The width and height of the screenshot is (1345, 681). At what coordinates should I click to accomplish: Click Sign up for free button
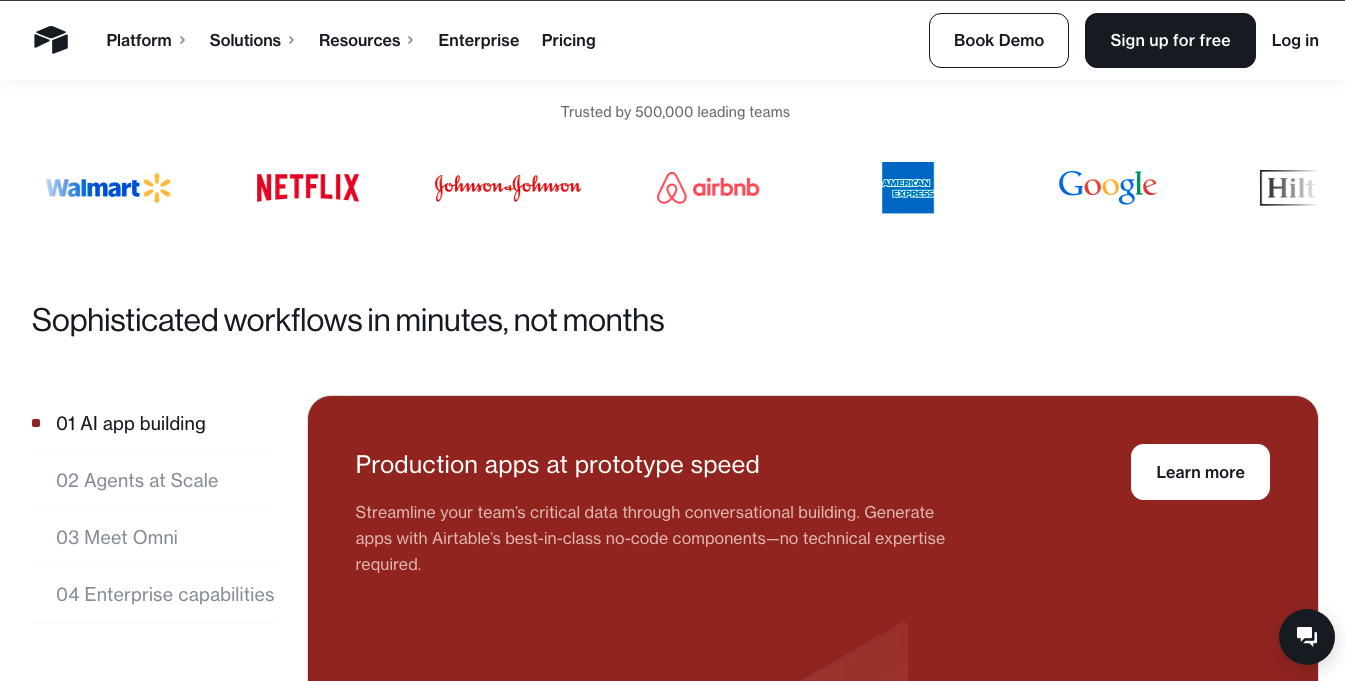click(1170, 40)
